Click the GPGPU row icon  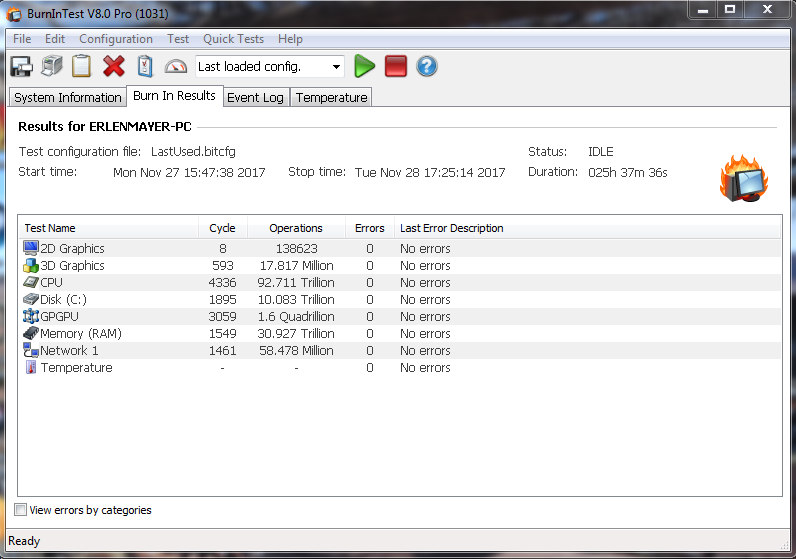(31, 316)
